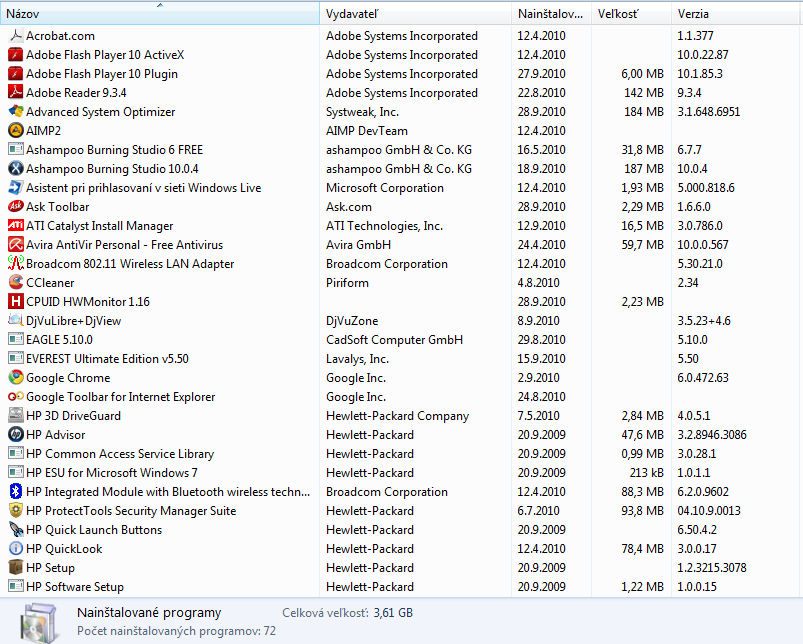
Task: Click Ashampoo Burning Studio 6 FREE icon
Action: [16, 149]
